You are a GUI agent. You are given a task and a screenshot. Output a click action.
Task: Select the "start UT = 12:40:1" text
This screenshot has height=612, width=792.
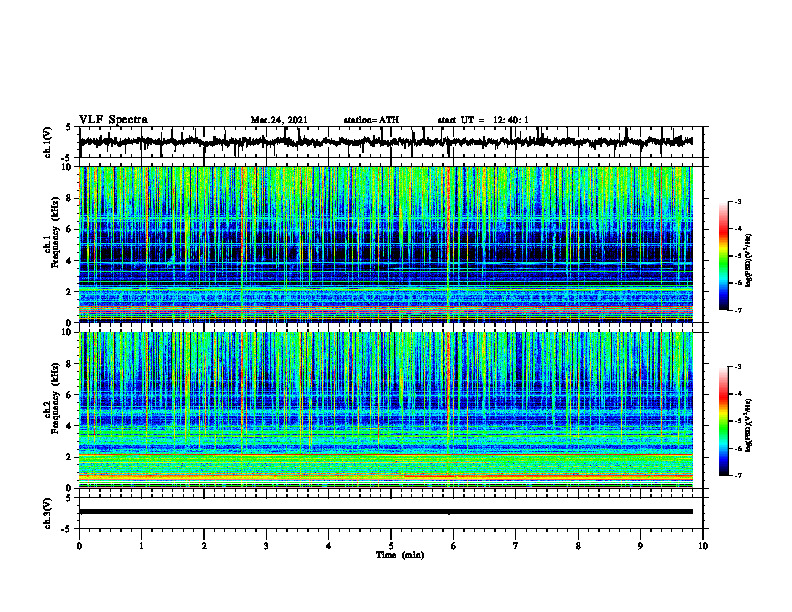[x=483, y=120]
